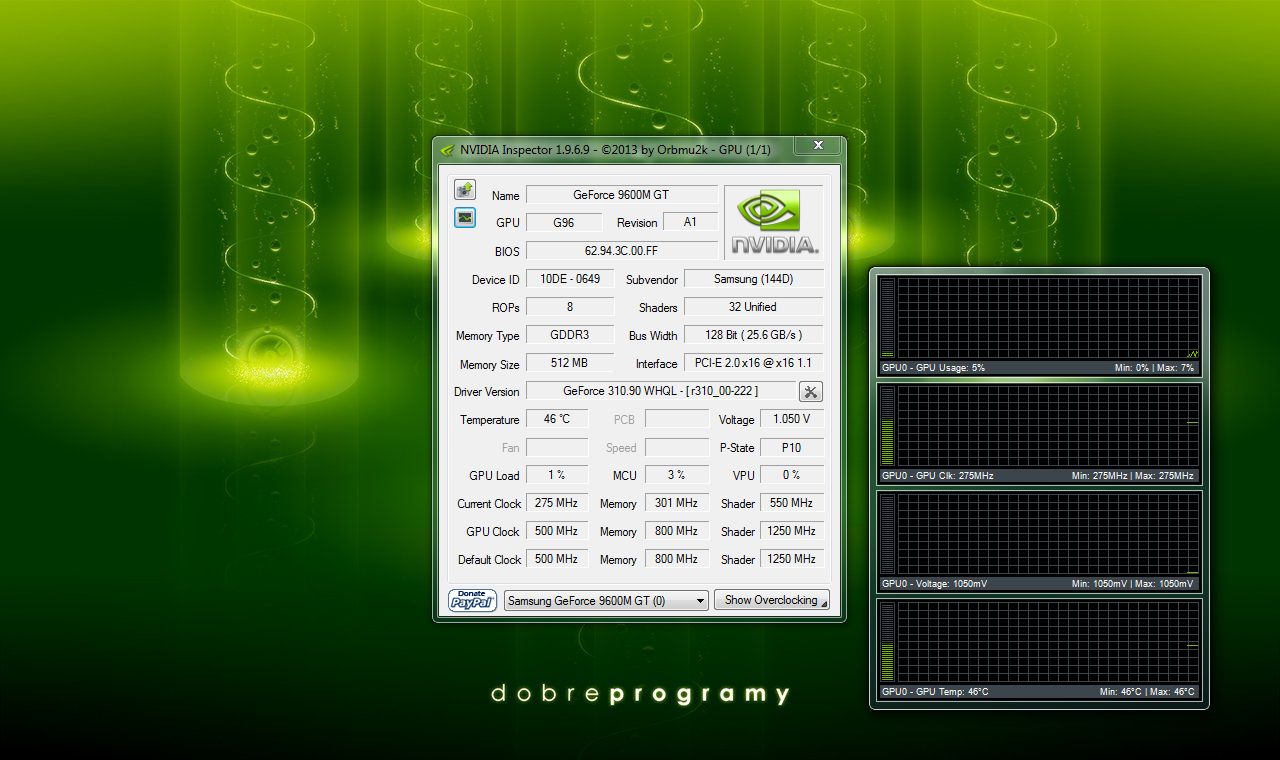Click the empty PCB value field
This screenshot has height=760, width=1280.
pyautogui.click(x=677, y=419)
